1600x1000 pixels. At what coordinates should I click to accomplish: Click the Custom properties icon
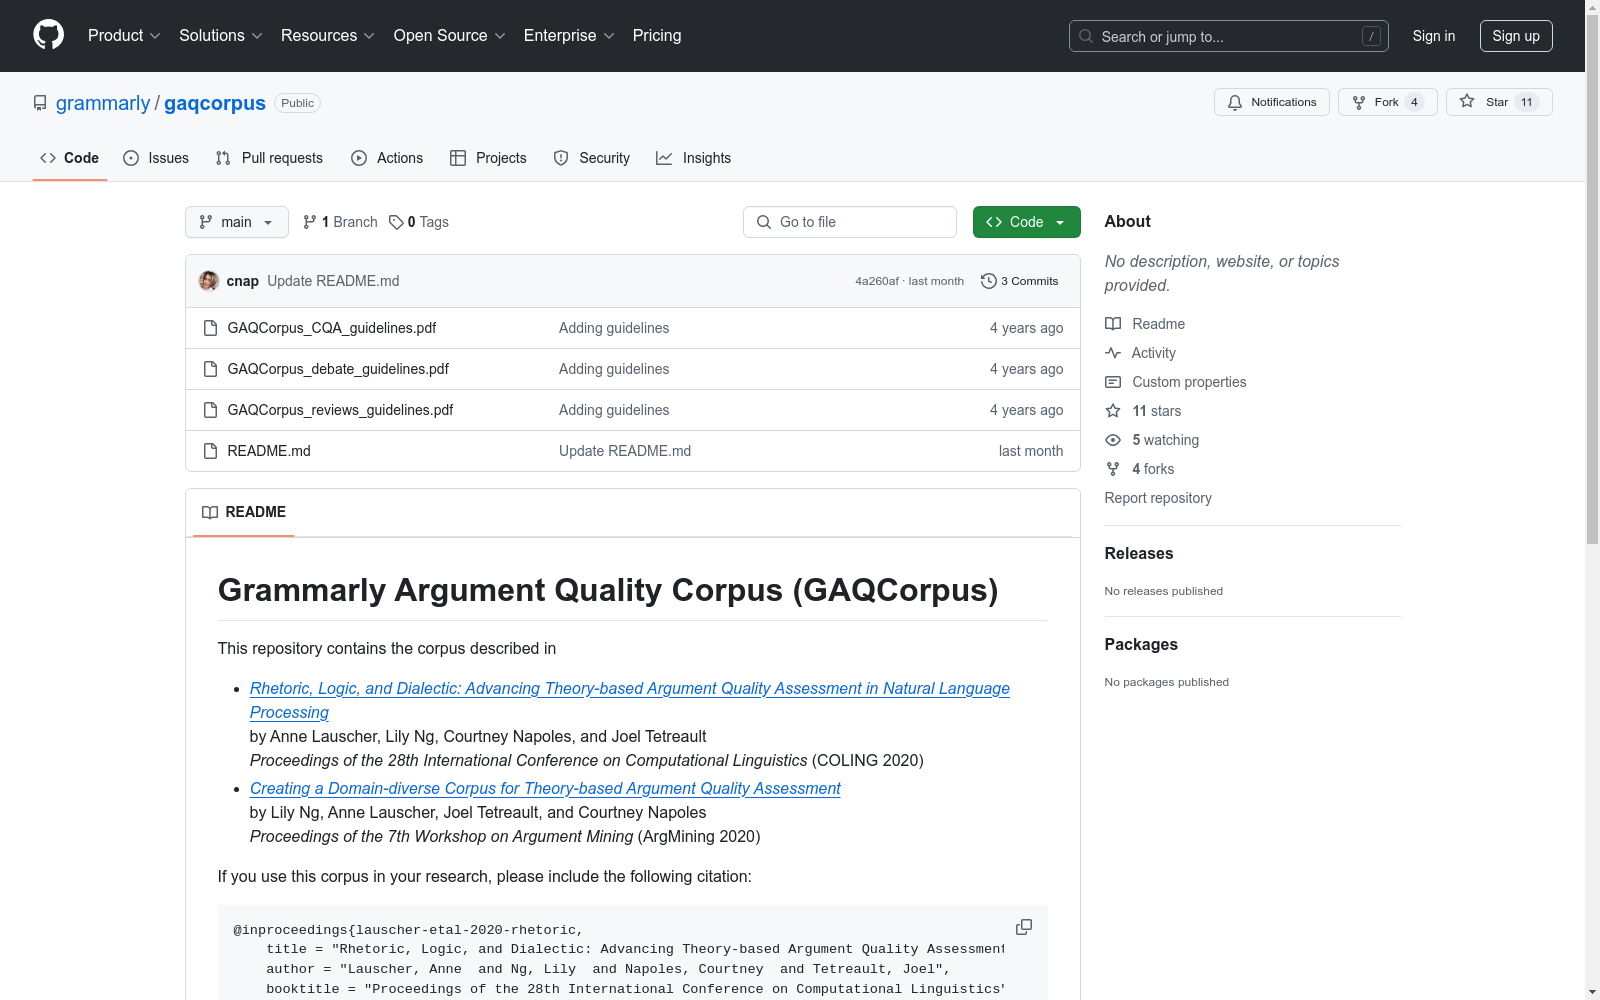[1113, 382]
